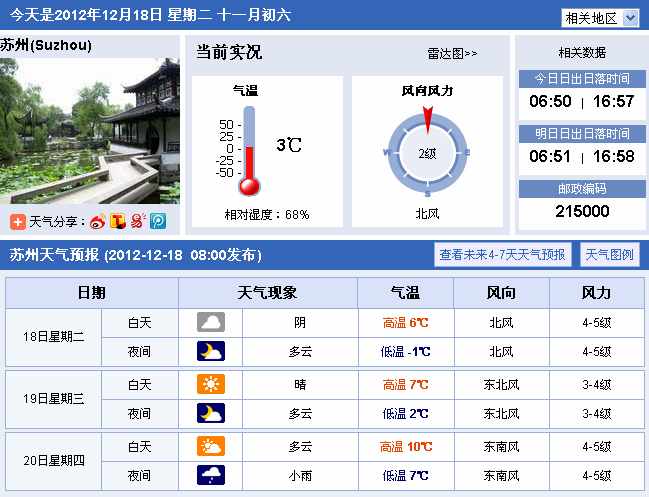Click the sunny icon for 19日 daytime
The width and height of the screenshot is (649, 497).
tap(211, 385)
